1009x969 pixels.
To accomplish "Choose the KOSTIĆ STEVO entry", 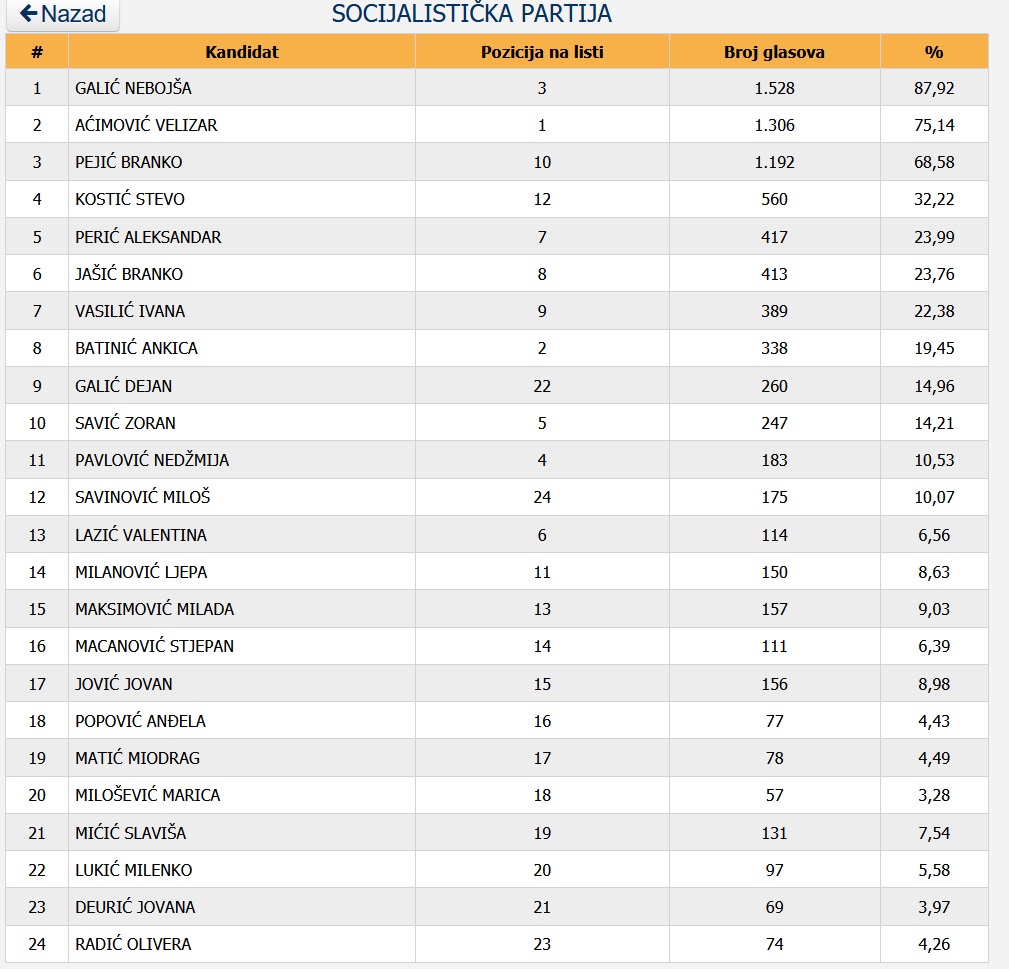I will (129, 199).
